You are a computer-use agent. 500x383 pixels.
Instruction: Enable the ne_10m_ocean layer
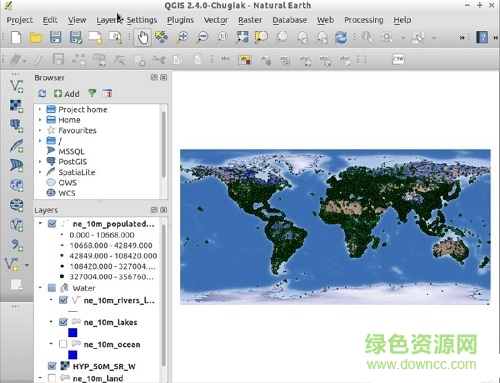tap(63, 344)
